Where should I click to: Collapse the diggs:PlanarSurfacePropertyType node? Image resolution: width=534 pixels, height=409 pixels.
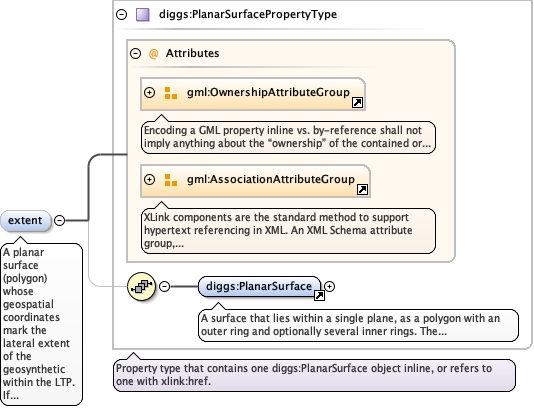tap(122, 14)
